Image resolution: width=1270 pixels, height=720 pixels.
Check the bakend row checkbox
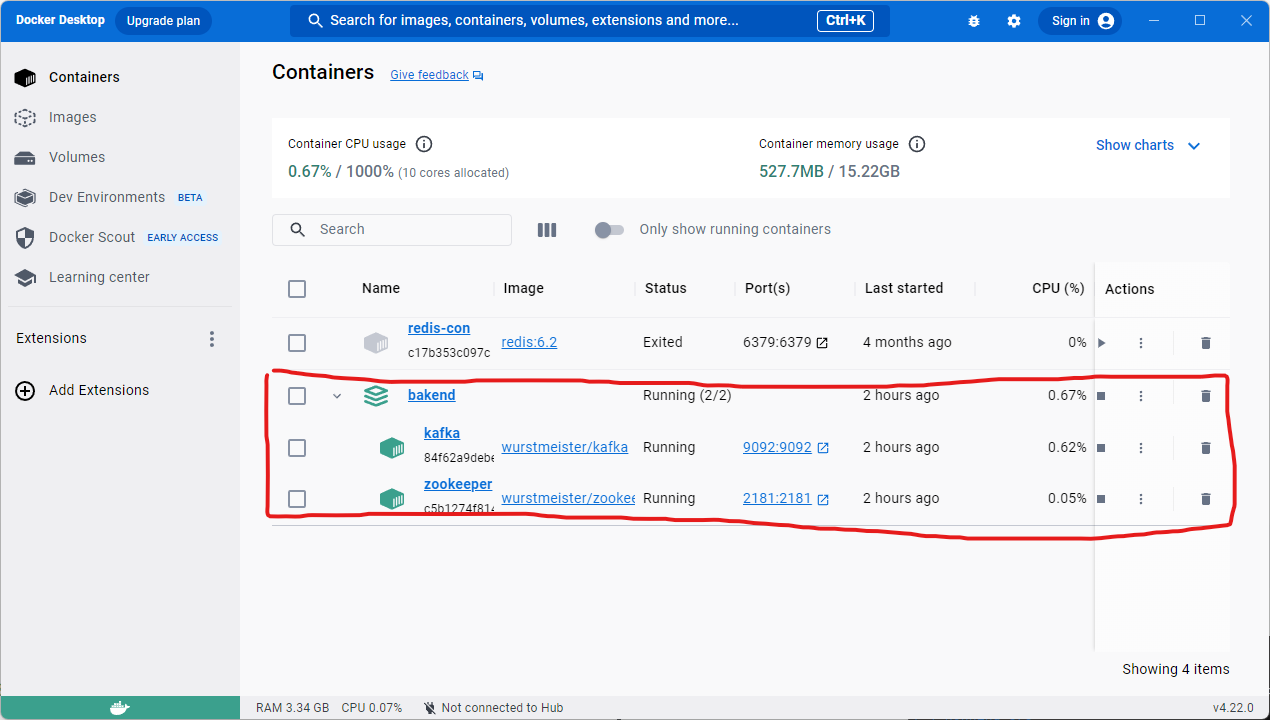point(297,396)
